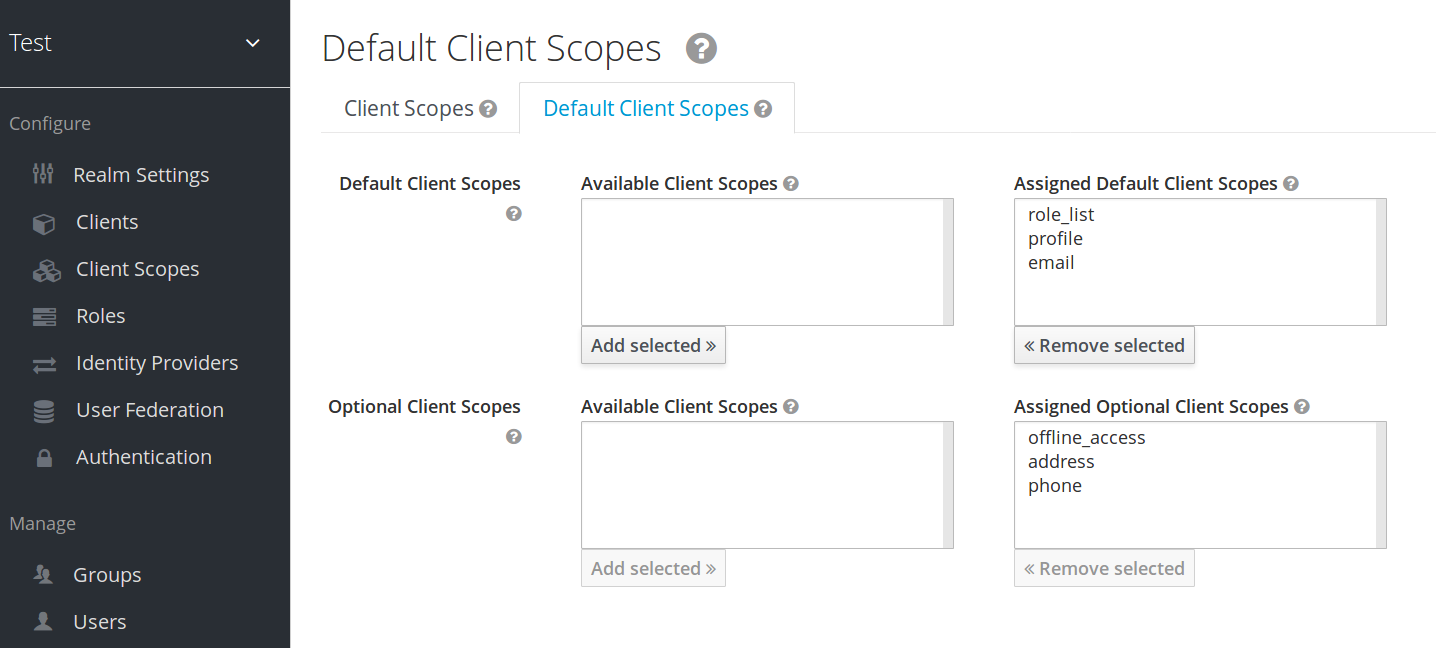This screenshot has width=1436, height=648.
Task: Click help icon under Optional Client Scopes label
Action: (x=514, y=437)
